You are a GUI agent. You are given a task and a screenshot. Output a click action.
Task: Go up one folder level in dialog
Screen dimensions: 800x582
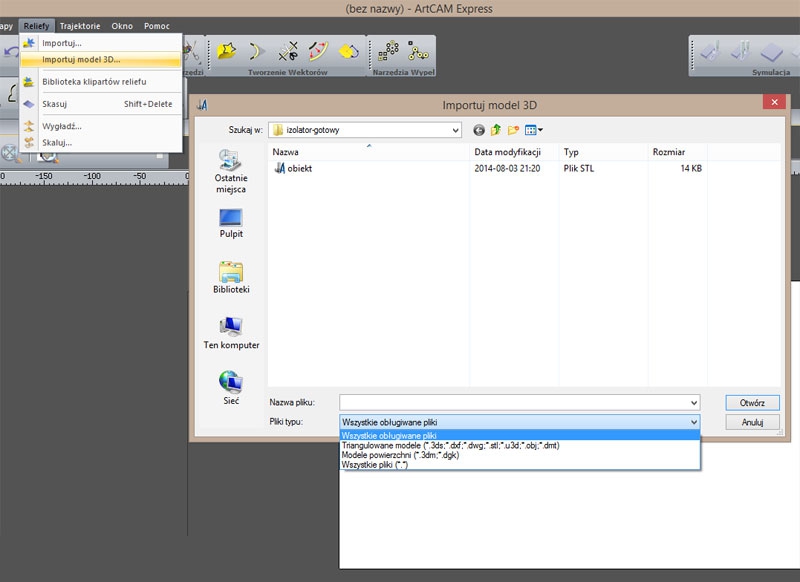[495, 130]
